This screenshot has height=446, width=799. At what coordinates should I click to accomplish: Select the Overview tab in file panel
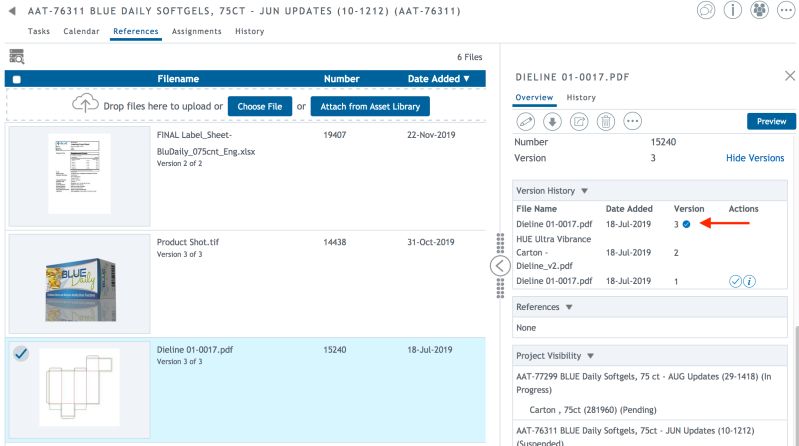pos(534,97)
